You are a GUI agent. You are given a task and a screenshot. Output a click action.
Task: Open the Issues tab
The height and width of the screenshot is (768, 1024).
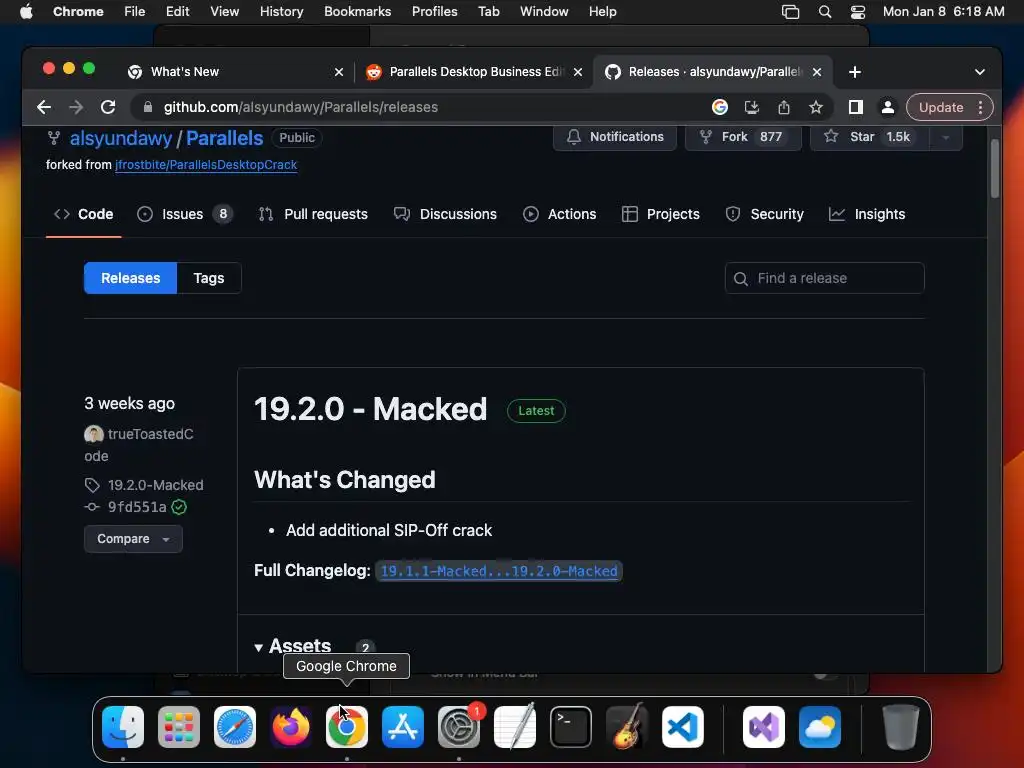(185, 214)
